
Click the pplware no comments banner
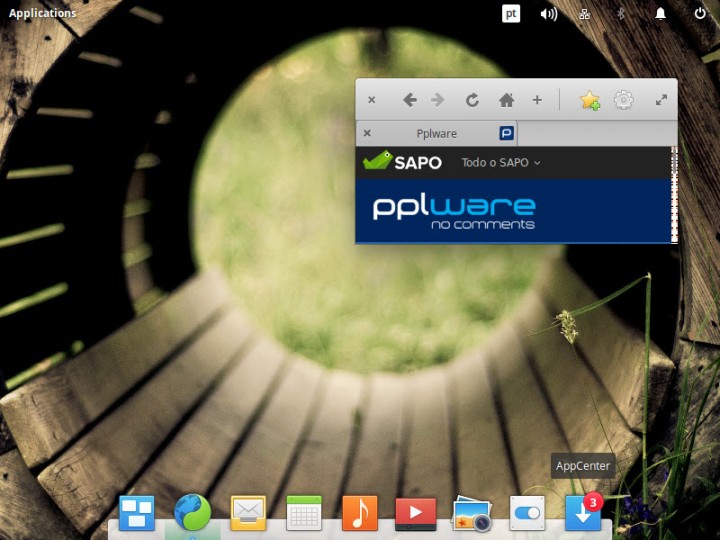coord(454,212)
